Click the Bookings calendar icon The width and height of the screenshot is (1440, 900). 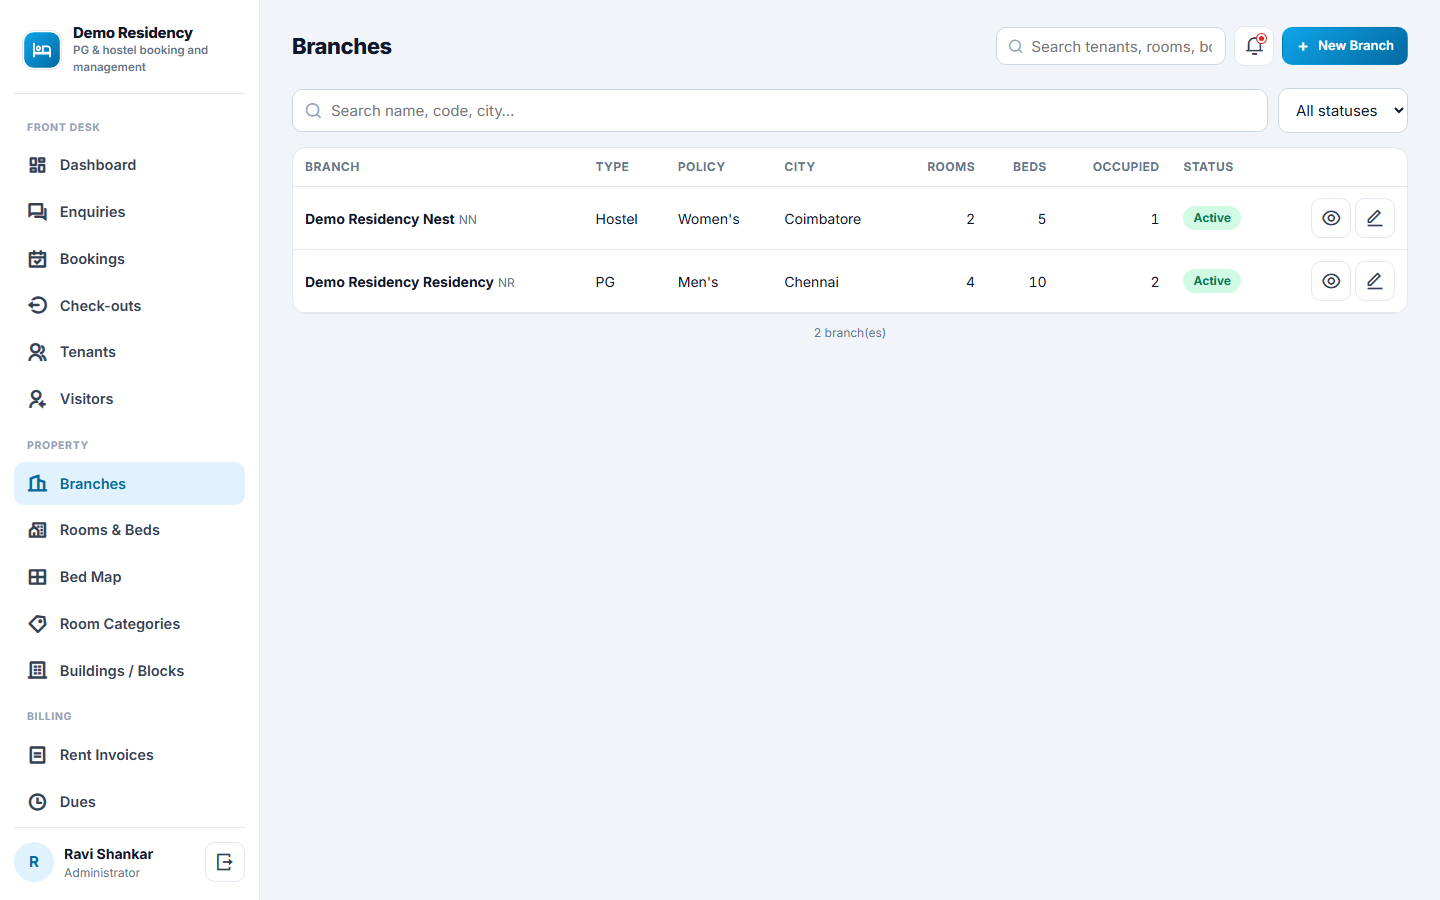(38, 259)
